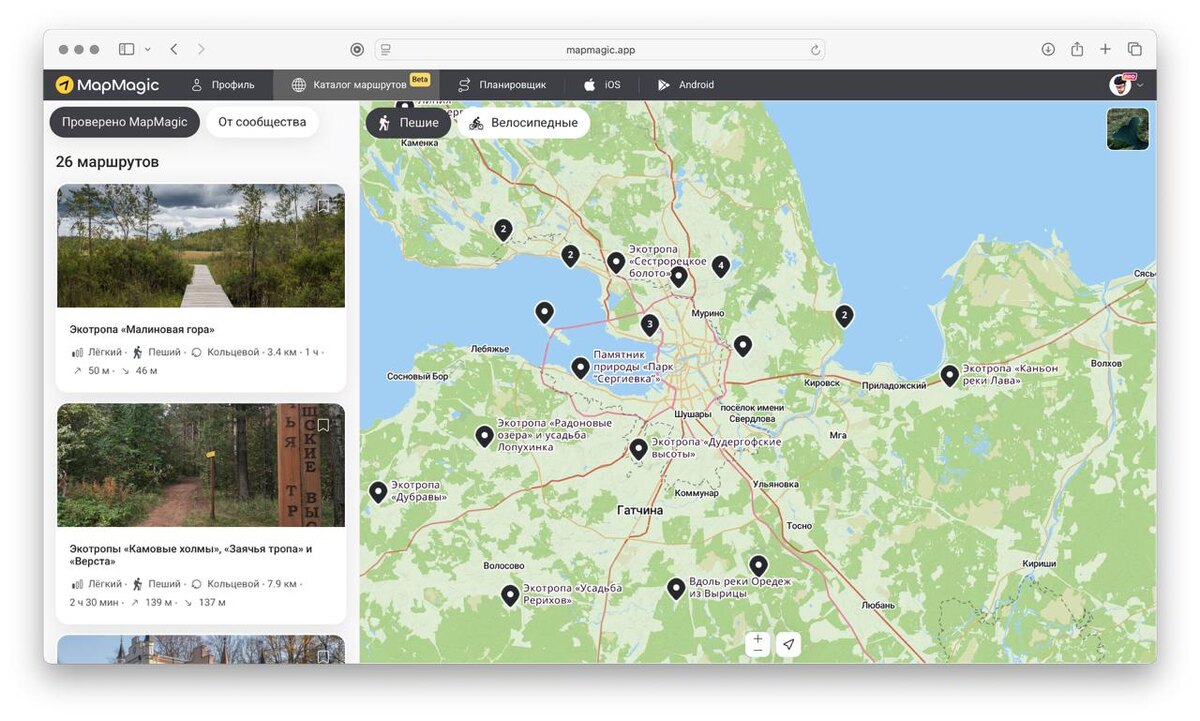Open the 2-route cluster east of Мурино
Image resolution: width=1200 pixels, height=721 pixels.
tap(844, 316)
